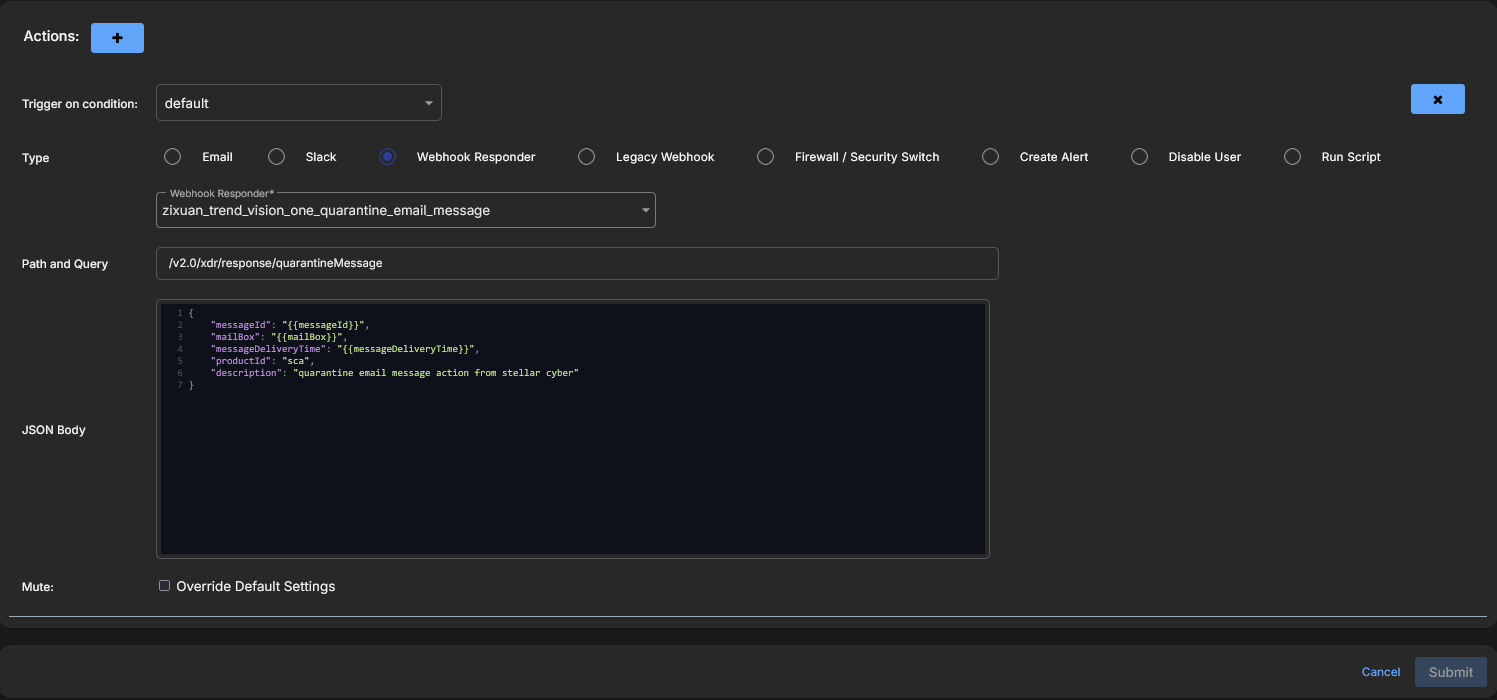Click line 6 description in JSON editor
This screenshot has height=700, width=1497.
coord(394,373)
